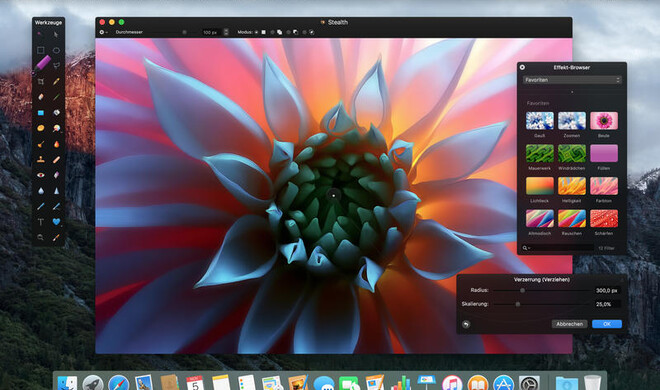Select the Elliptical Marquee tool
660x390 pixels.
56,50
